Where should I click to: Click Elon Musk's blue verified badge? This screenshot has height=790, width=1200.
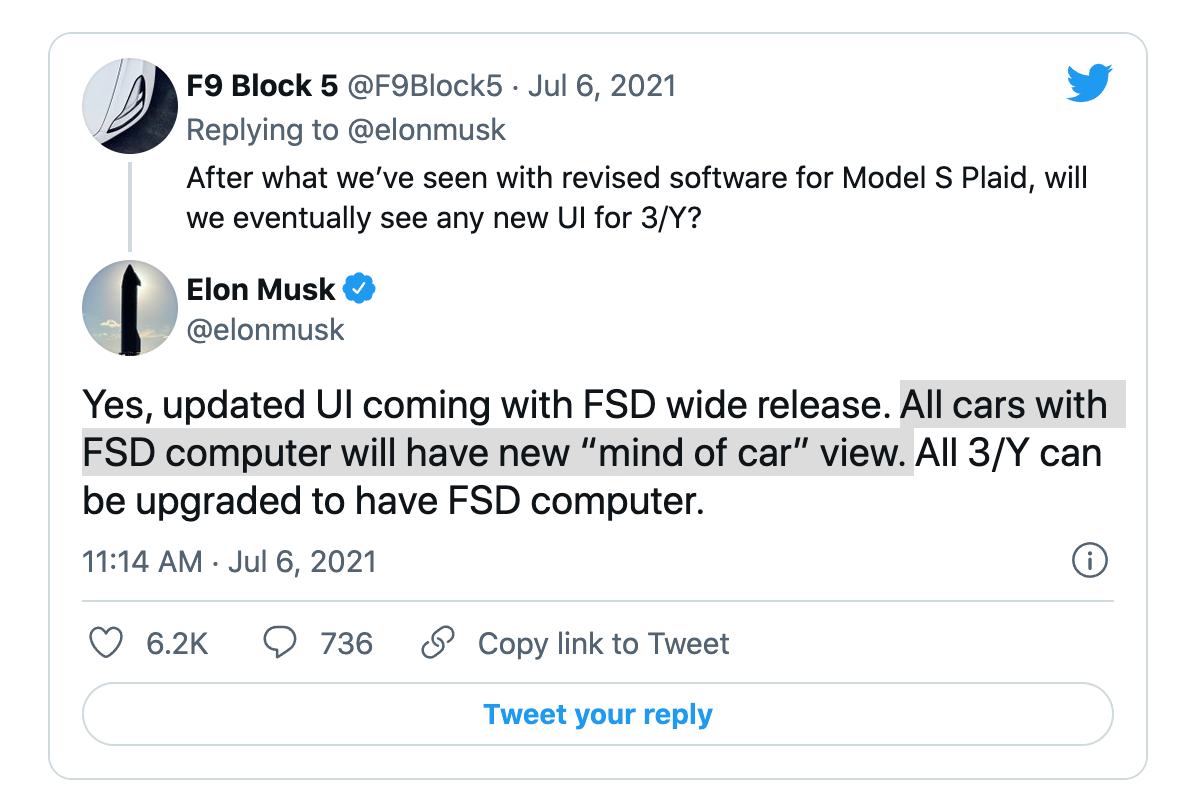click(x=360, y=290)
